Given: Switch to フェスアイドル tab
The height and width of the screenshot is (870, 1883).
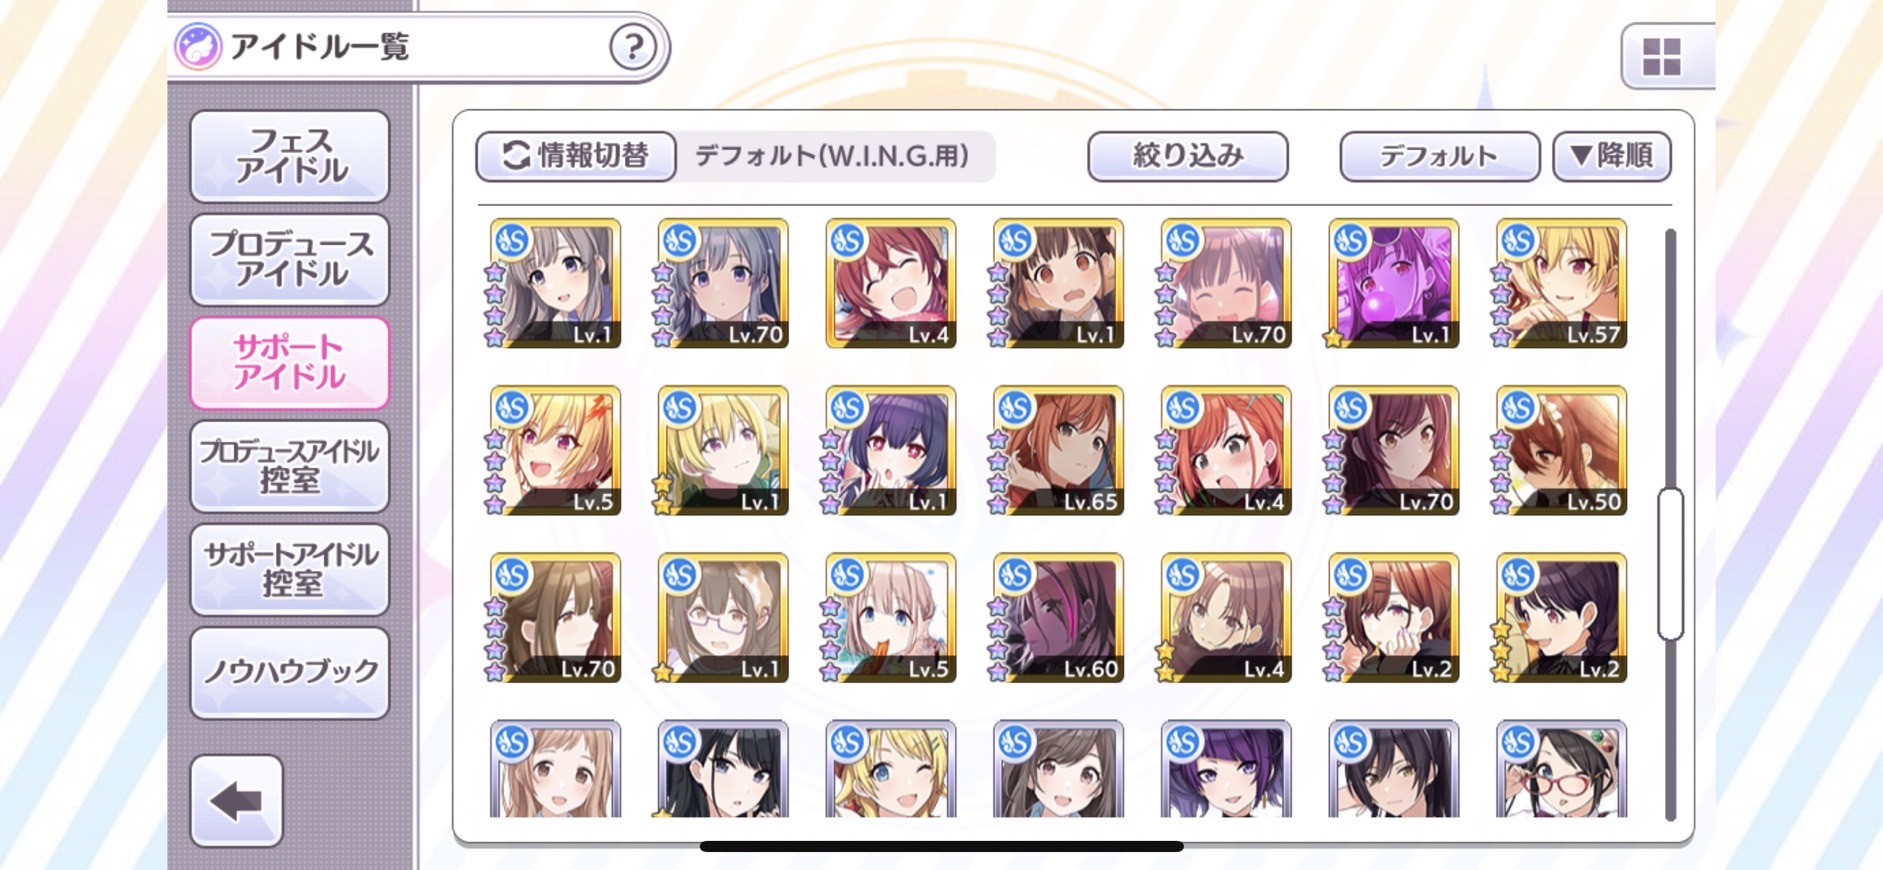Looking at the screenshot, I should (x=290, y=157).
